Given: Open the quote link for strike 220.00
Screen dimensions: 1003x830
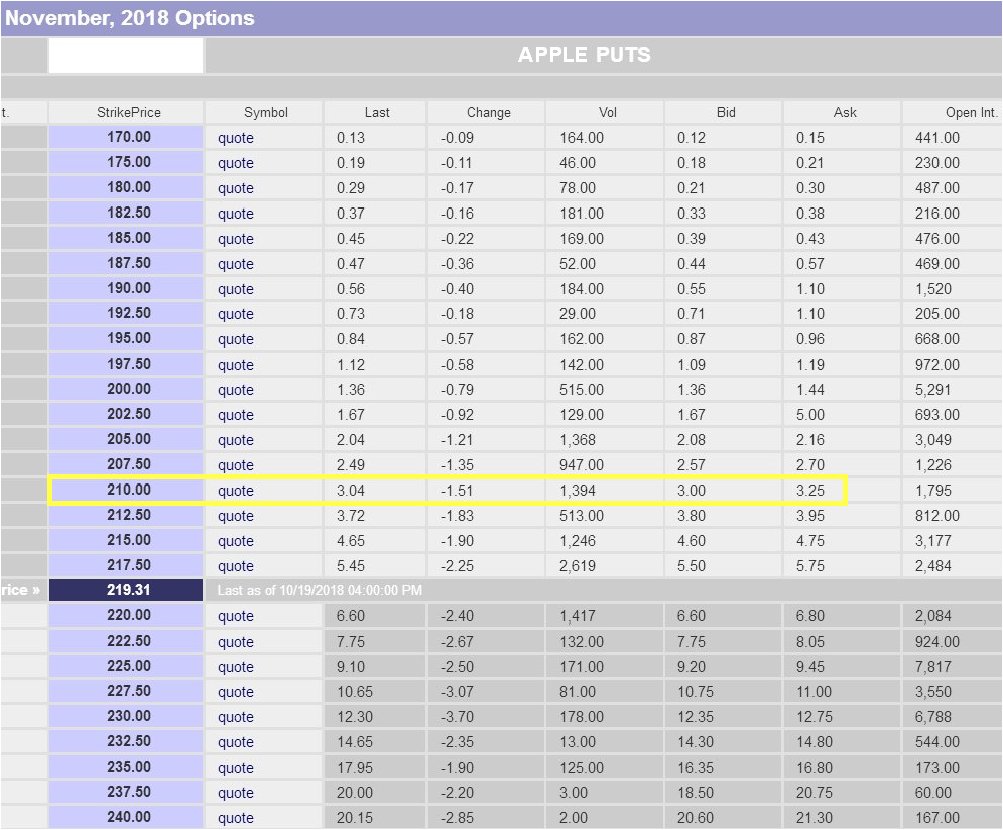Looking at the screenshot, I should pos(235,616).
